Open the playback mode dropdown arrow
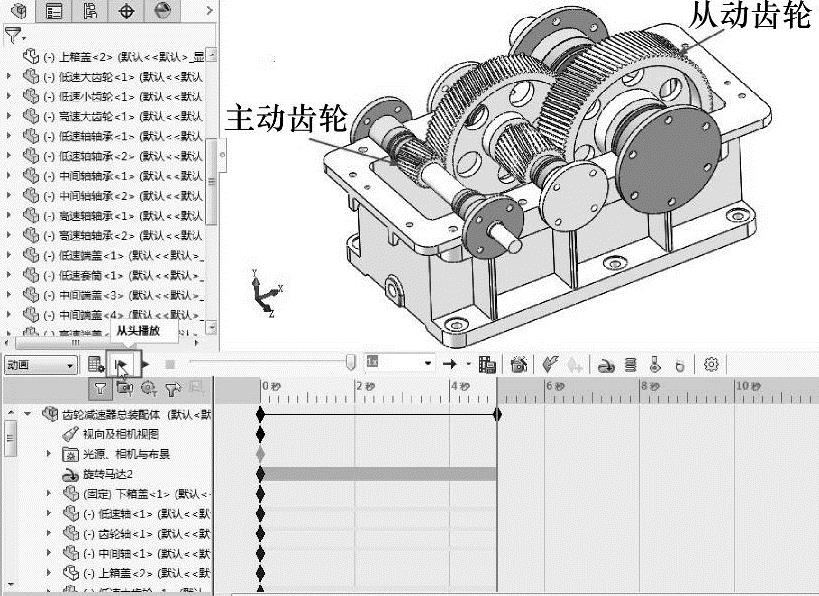819x596 pixels. coord(468,364)
